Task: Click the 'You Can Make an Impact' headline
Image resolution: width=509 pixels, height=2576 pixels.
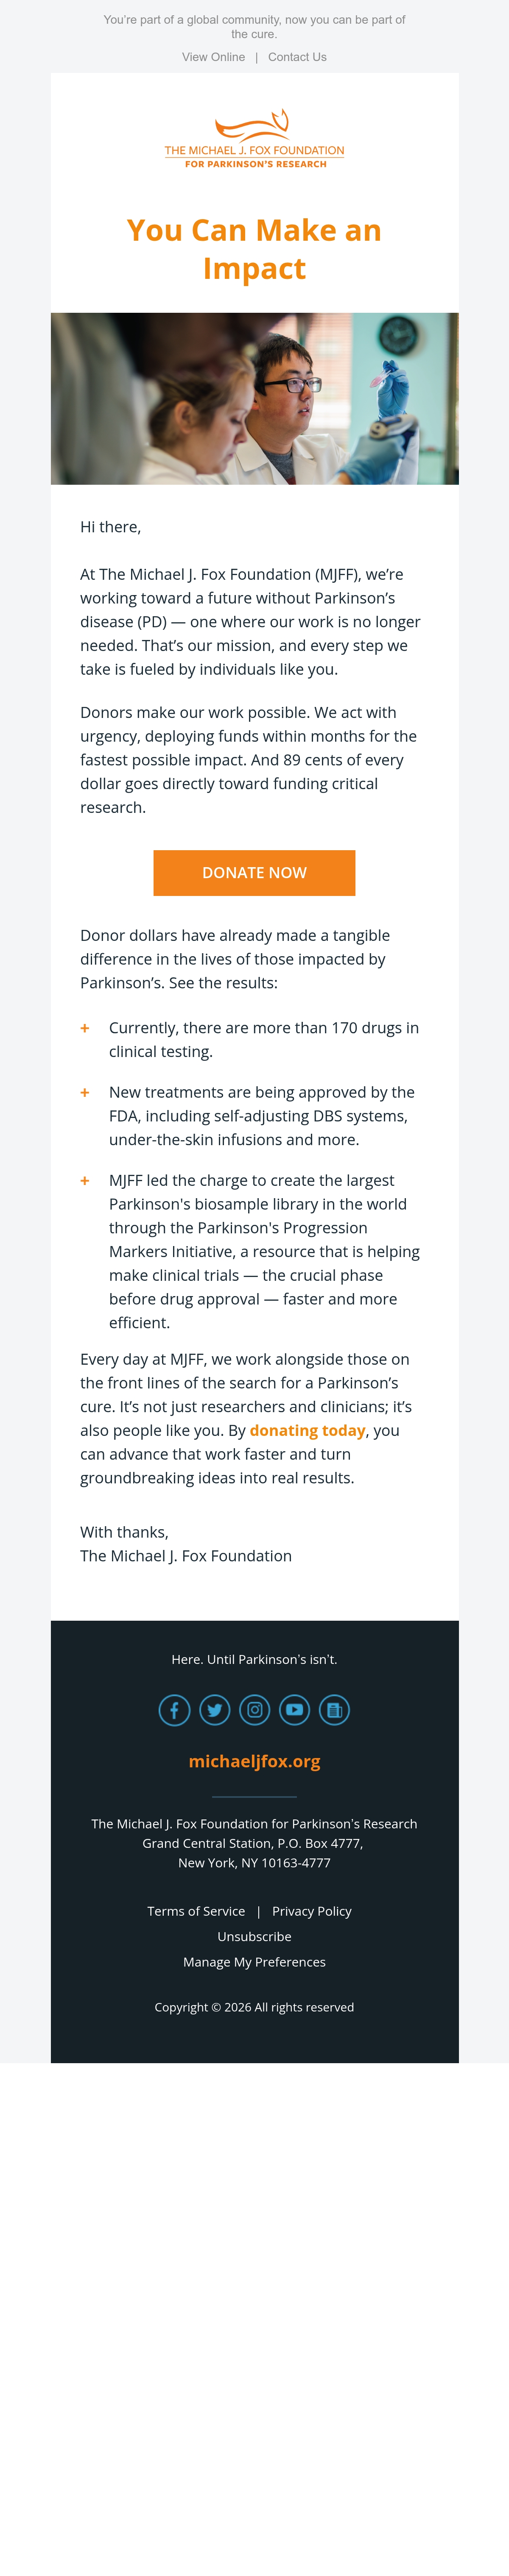Action: (254, 249)
